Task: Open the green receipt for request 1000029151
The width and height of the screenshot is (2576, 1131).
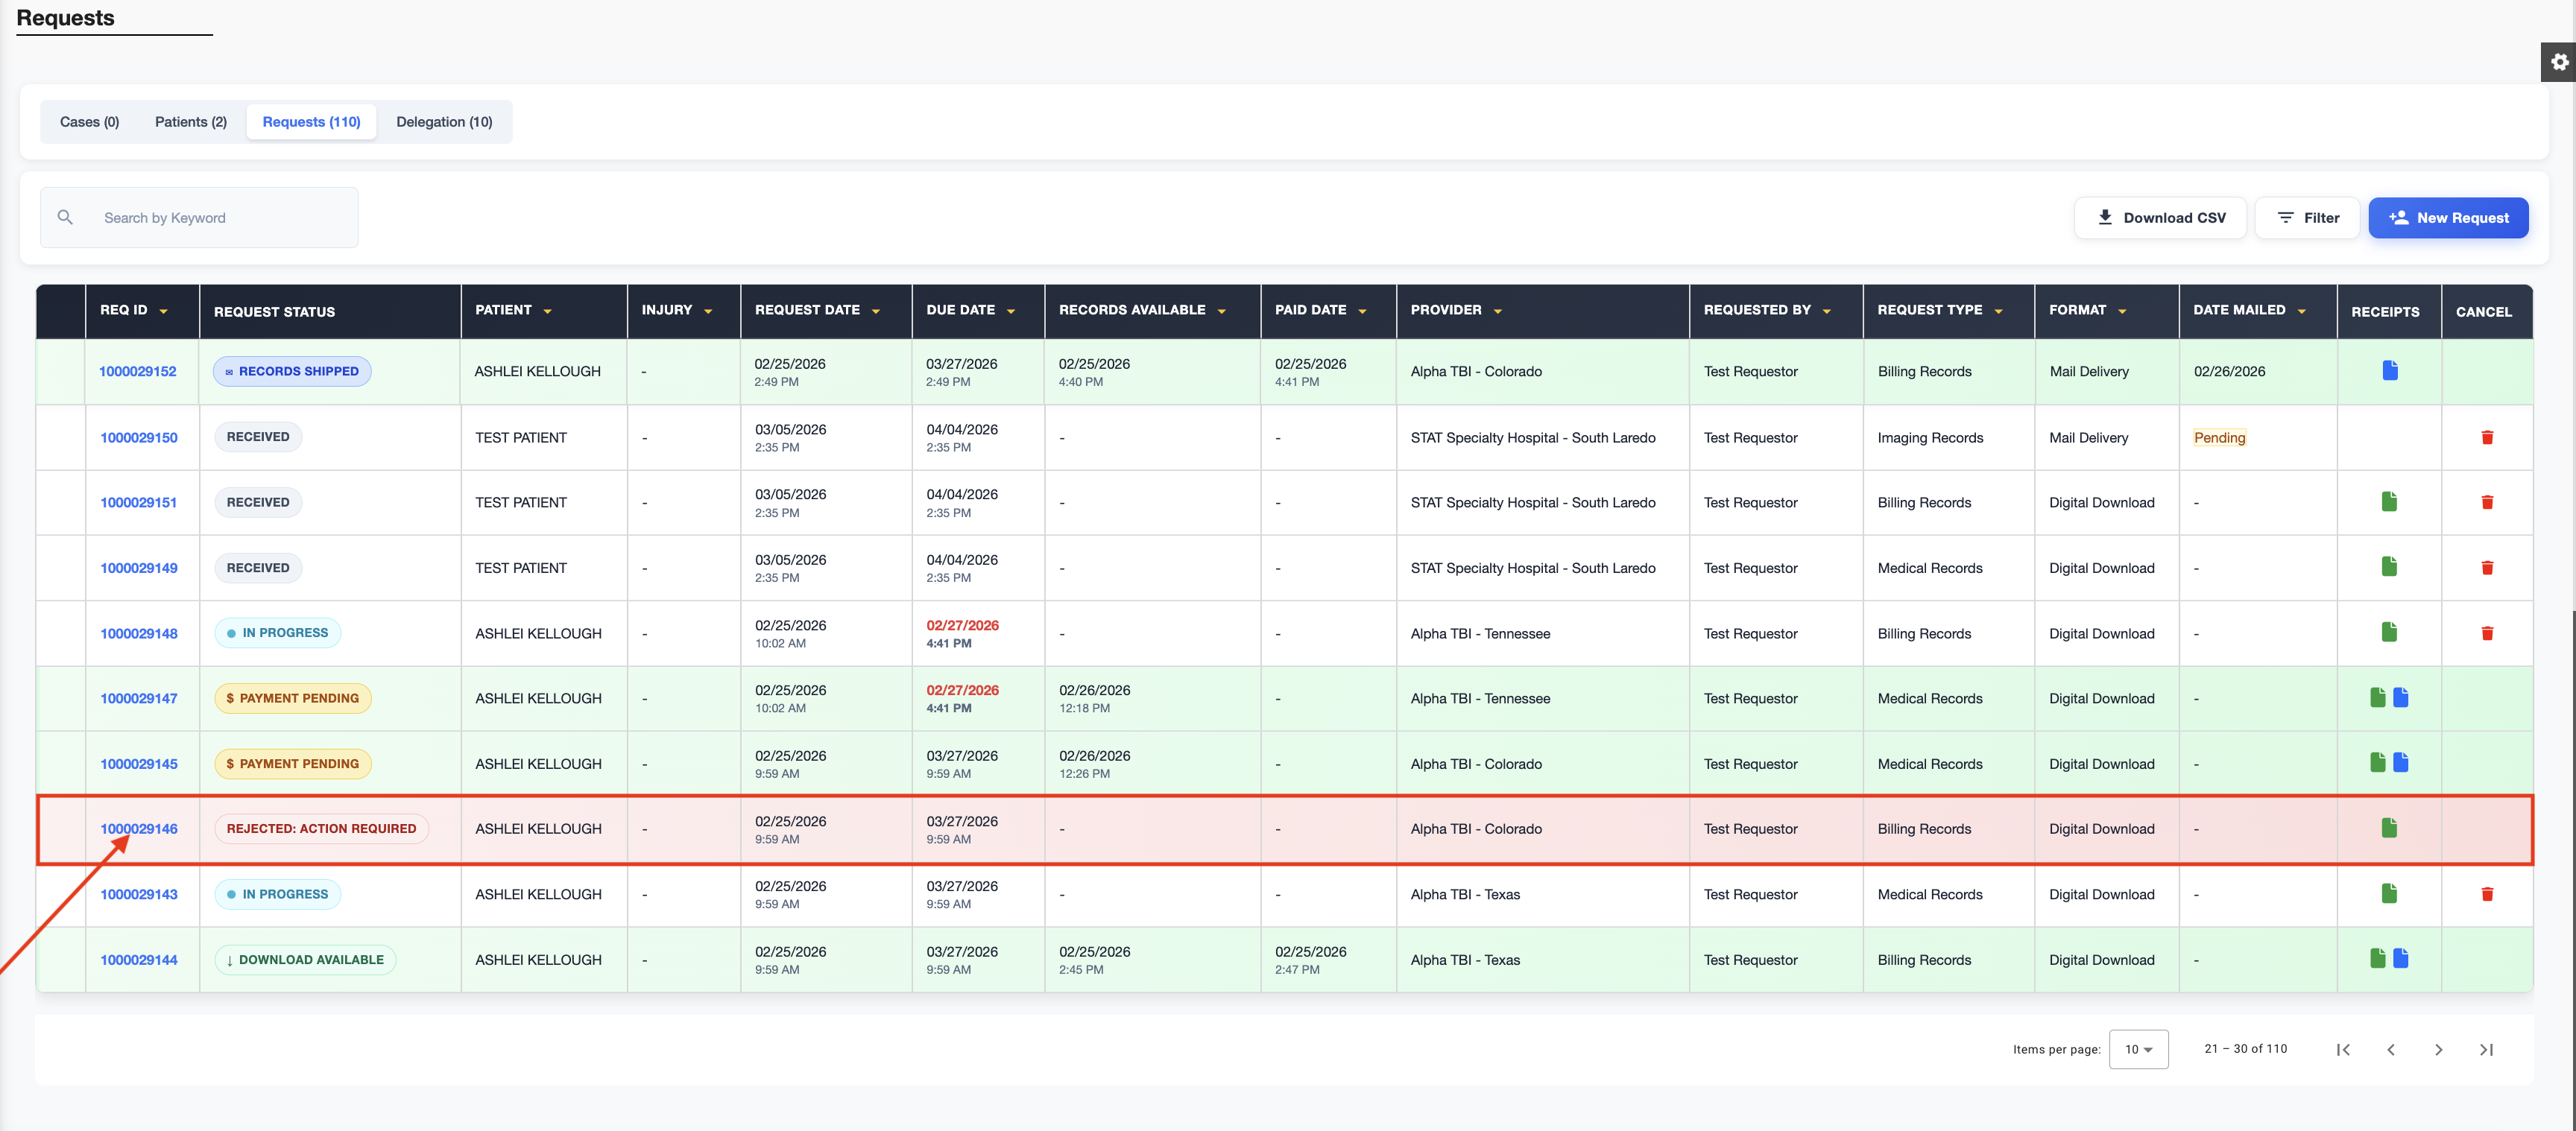Action: 2388,502
